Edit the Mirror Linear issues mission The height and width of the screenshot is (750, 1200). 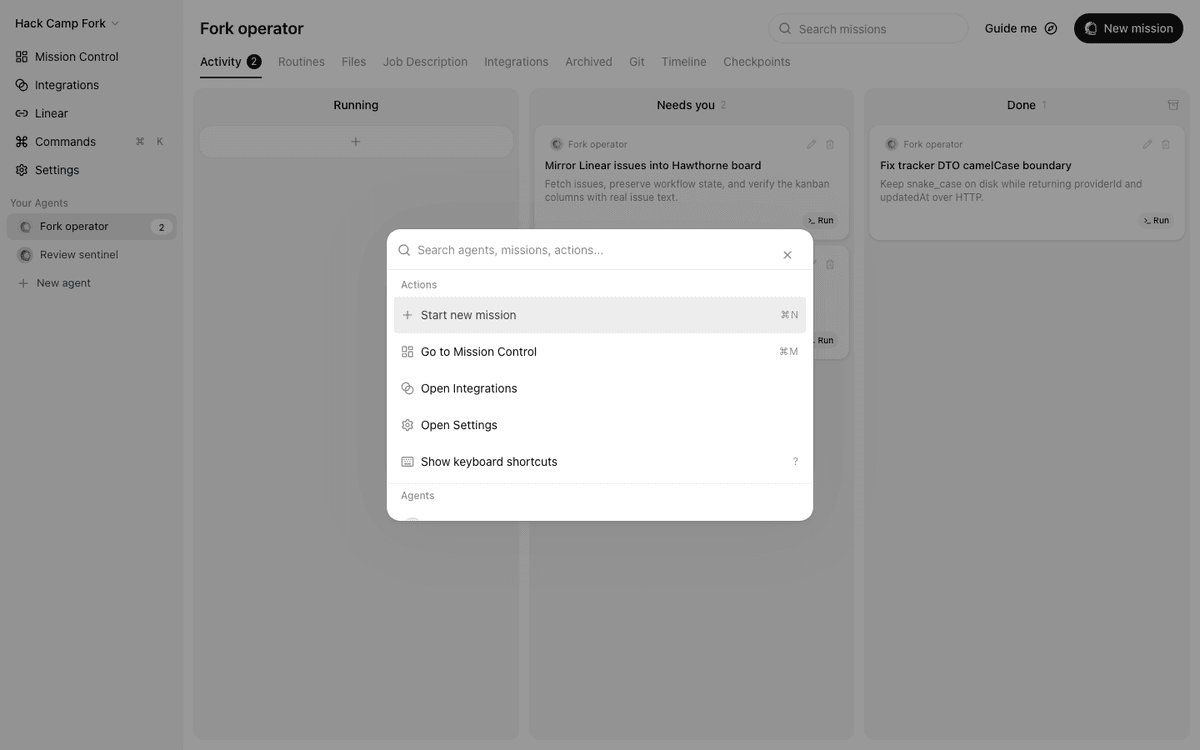pyautogui.click(x=811, y=144)
